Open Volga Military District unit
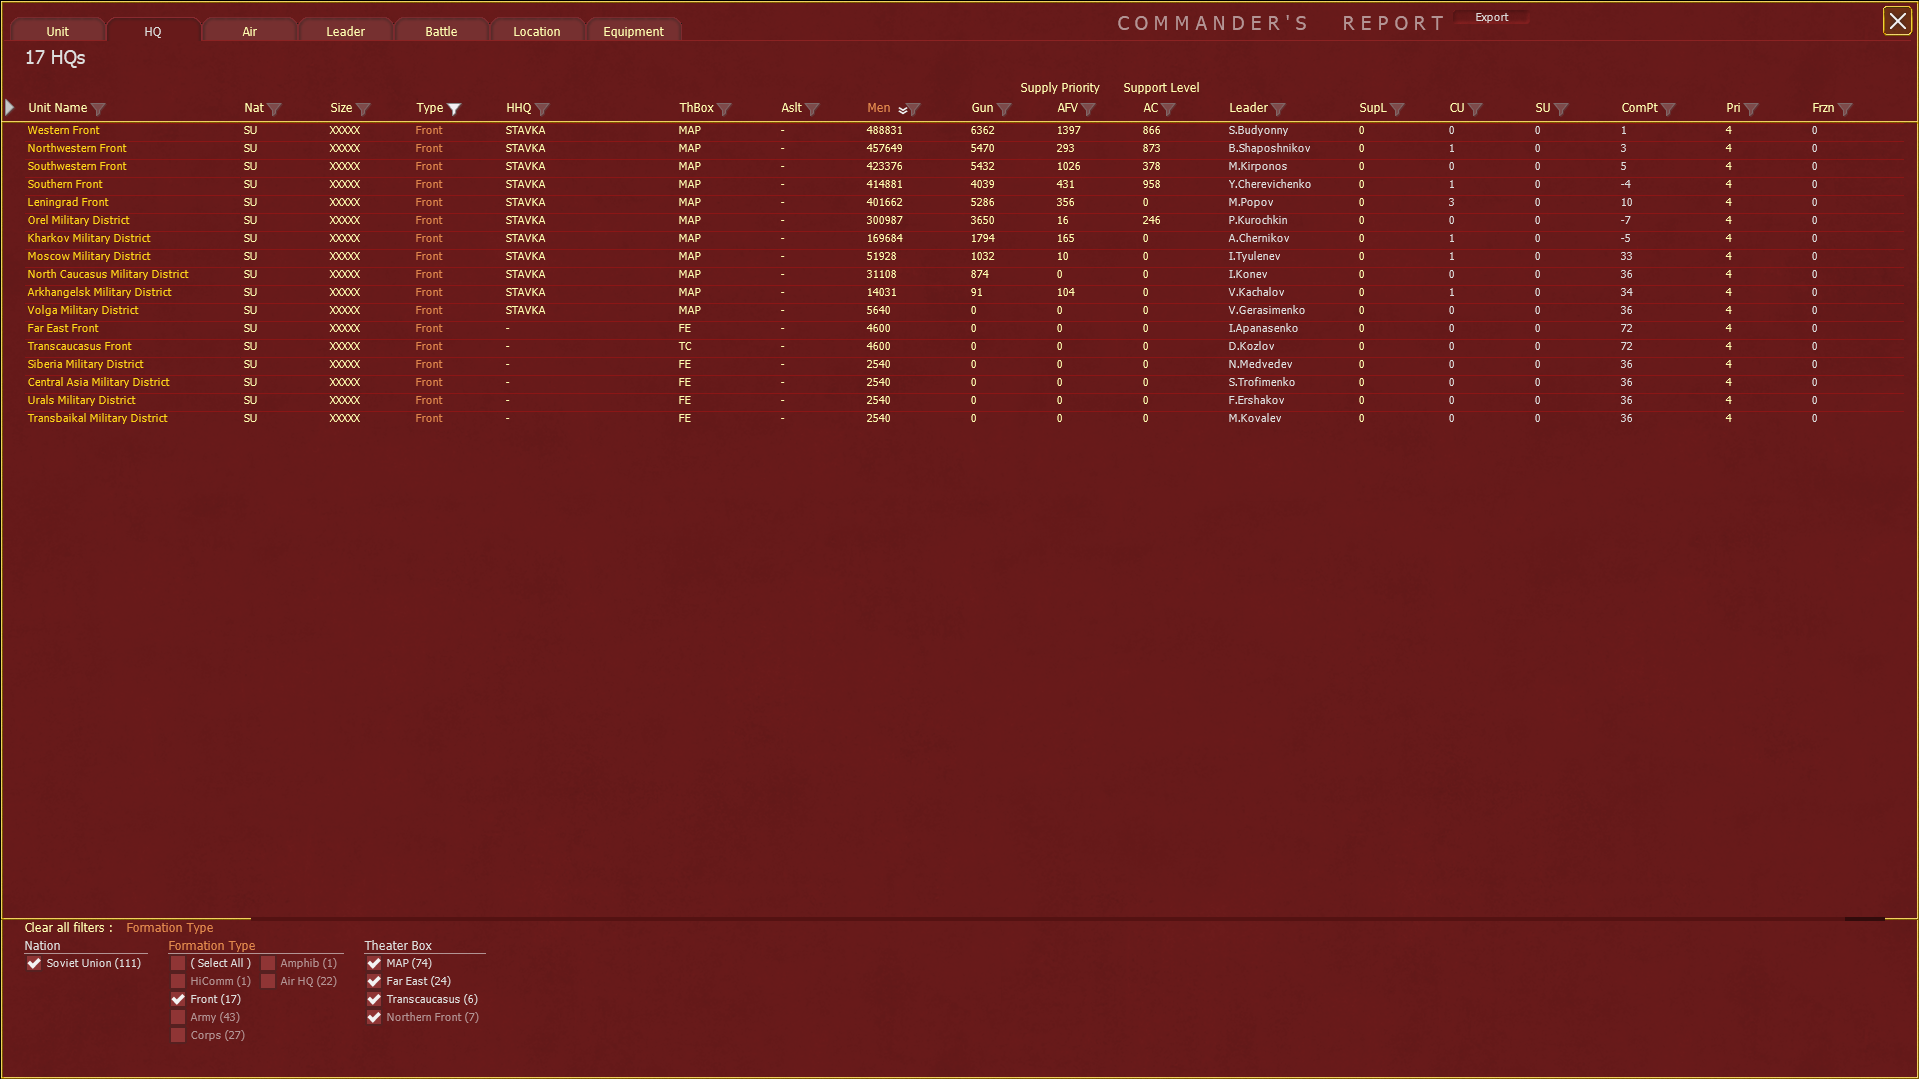Image resolution: width=1919 pixels, height=1079 pixels. pyautogui.click(x=83, y=310)
